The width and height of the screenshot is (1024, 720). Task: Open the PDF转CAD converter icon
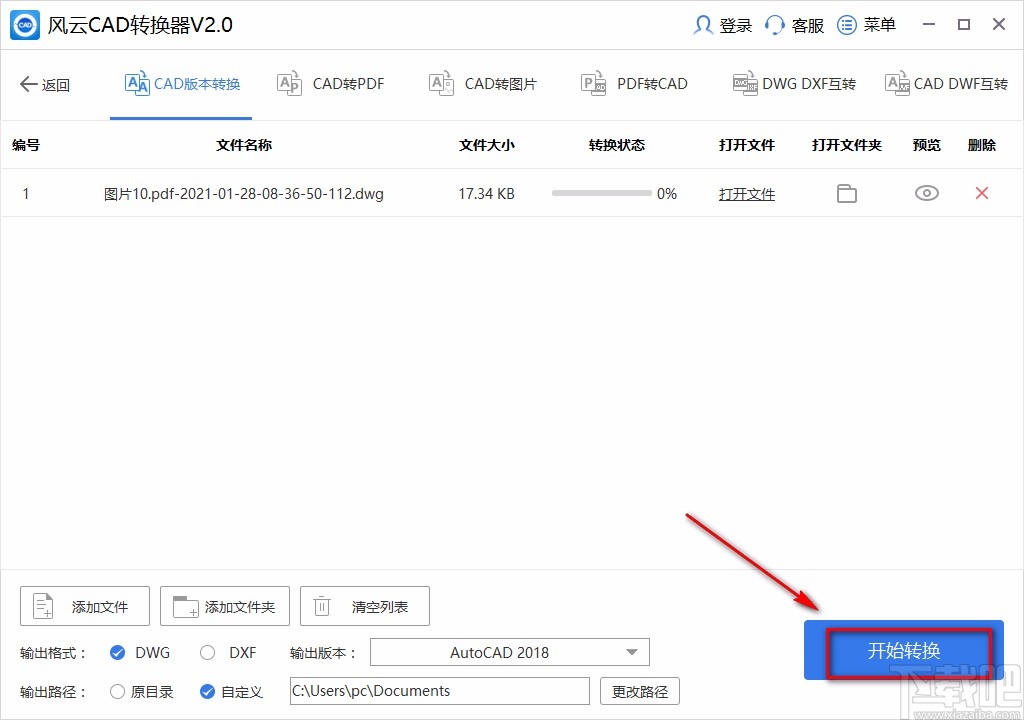coord(593,84)
